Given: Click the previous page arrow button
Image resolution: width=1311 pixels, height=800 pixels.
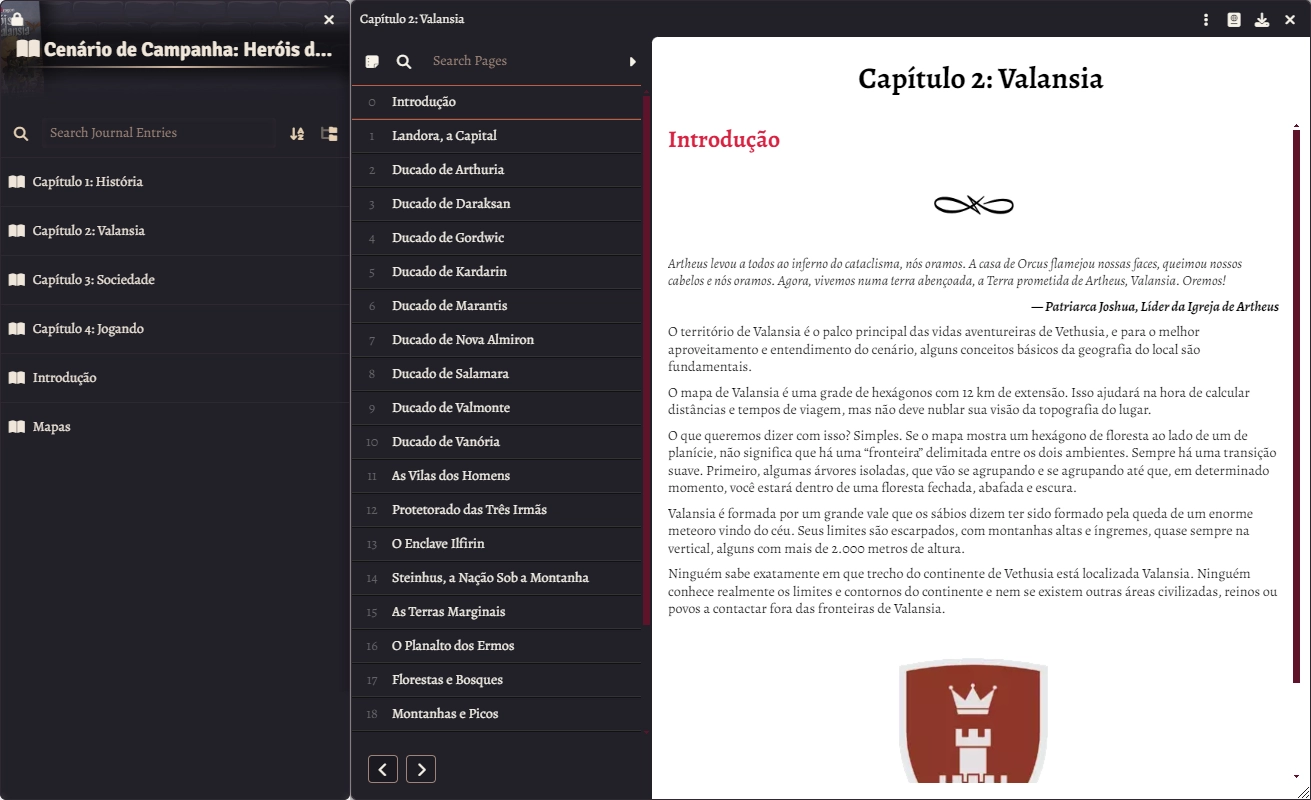Looking at the screenshot, I should coord(383,769).
